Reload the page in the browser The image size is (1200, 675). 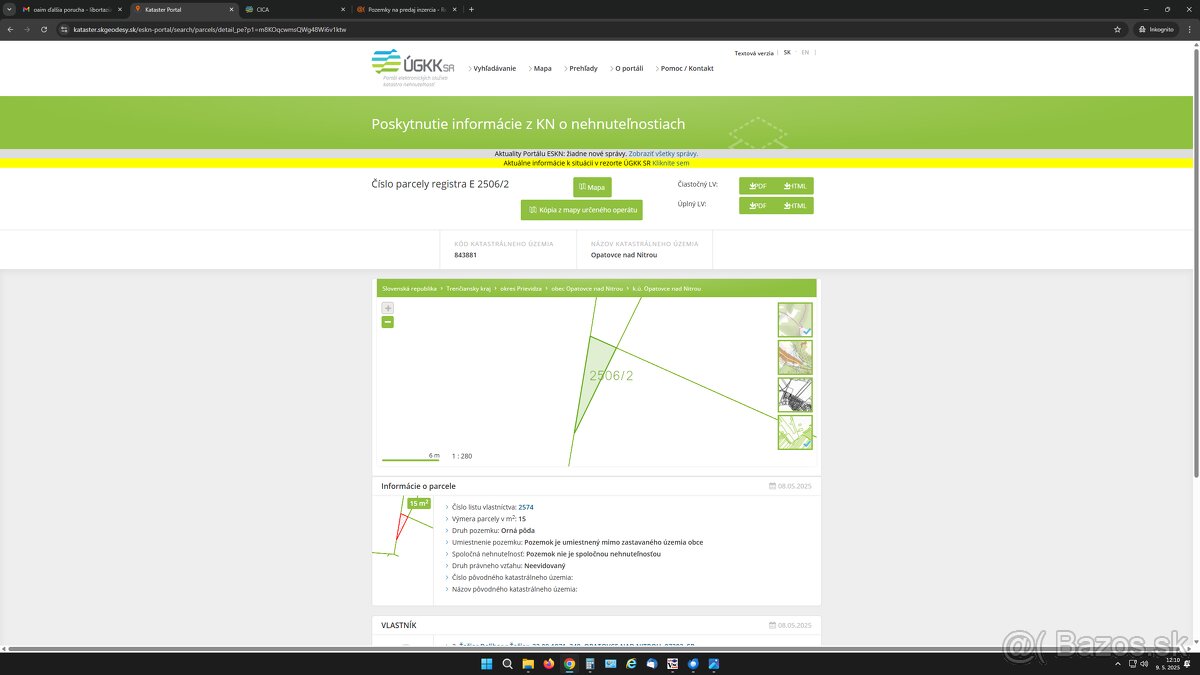[x=44, y=29]
